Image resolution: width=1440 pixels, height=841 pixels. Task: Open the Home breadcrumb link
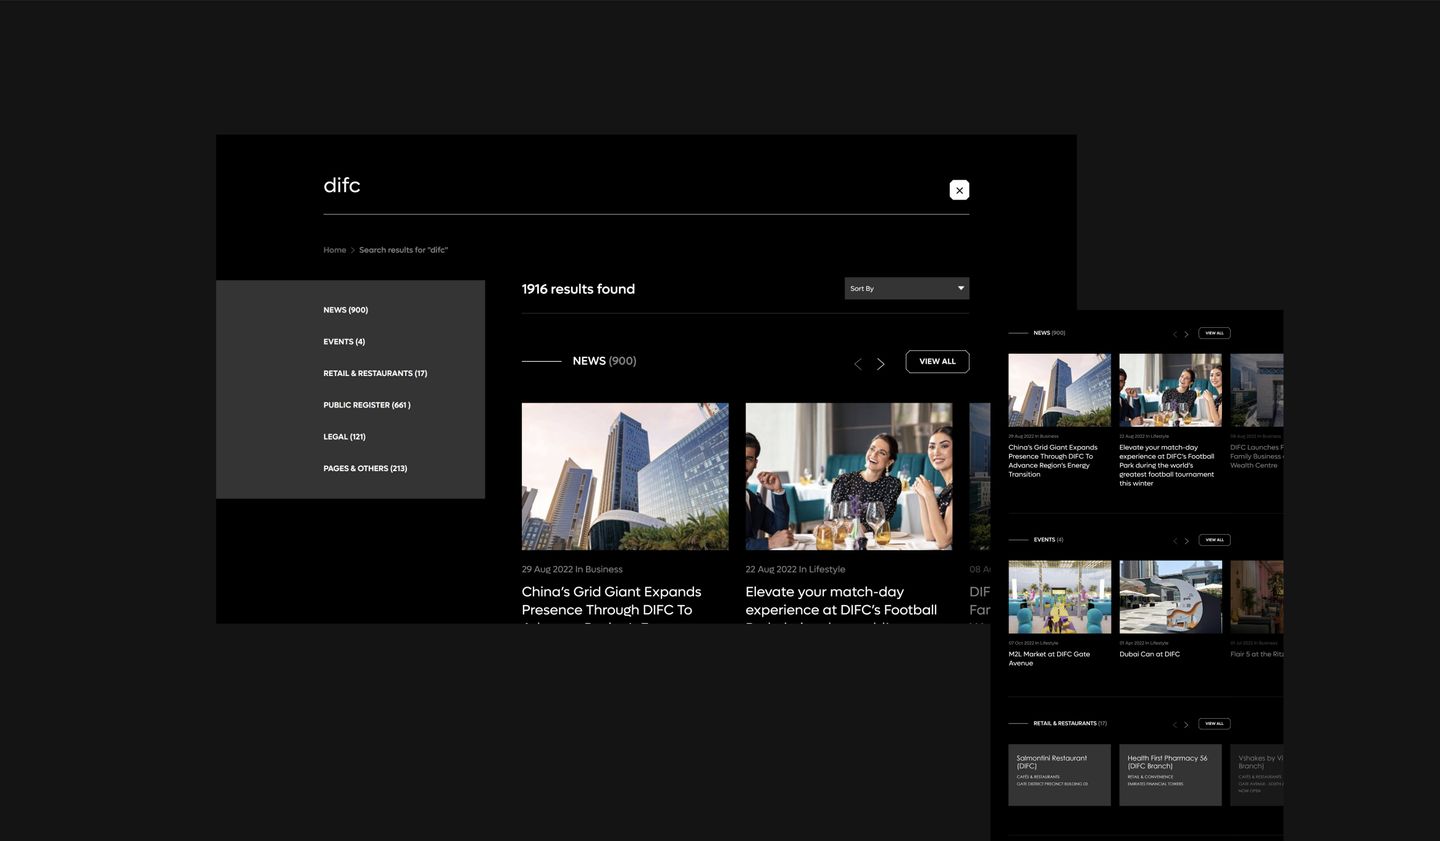point(334,250)
